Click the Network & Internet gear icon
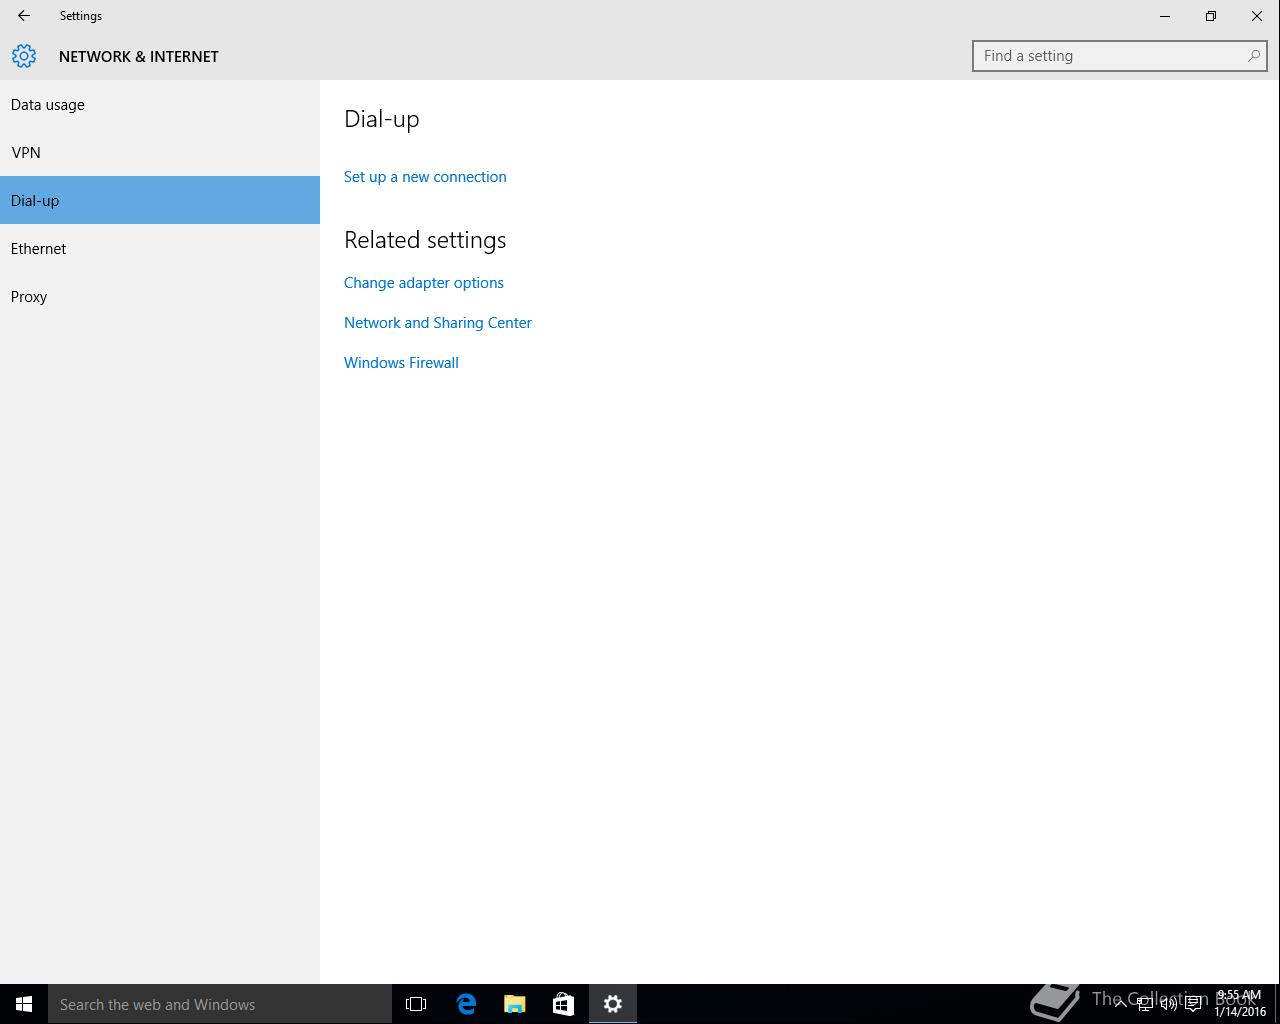1280x1024 pixels. [24, 56]
